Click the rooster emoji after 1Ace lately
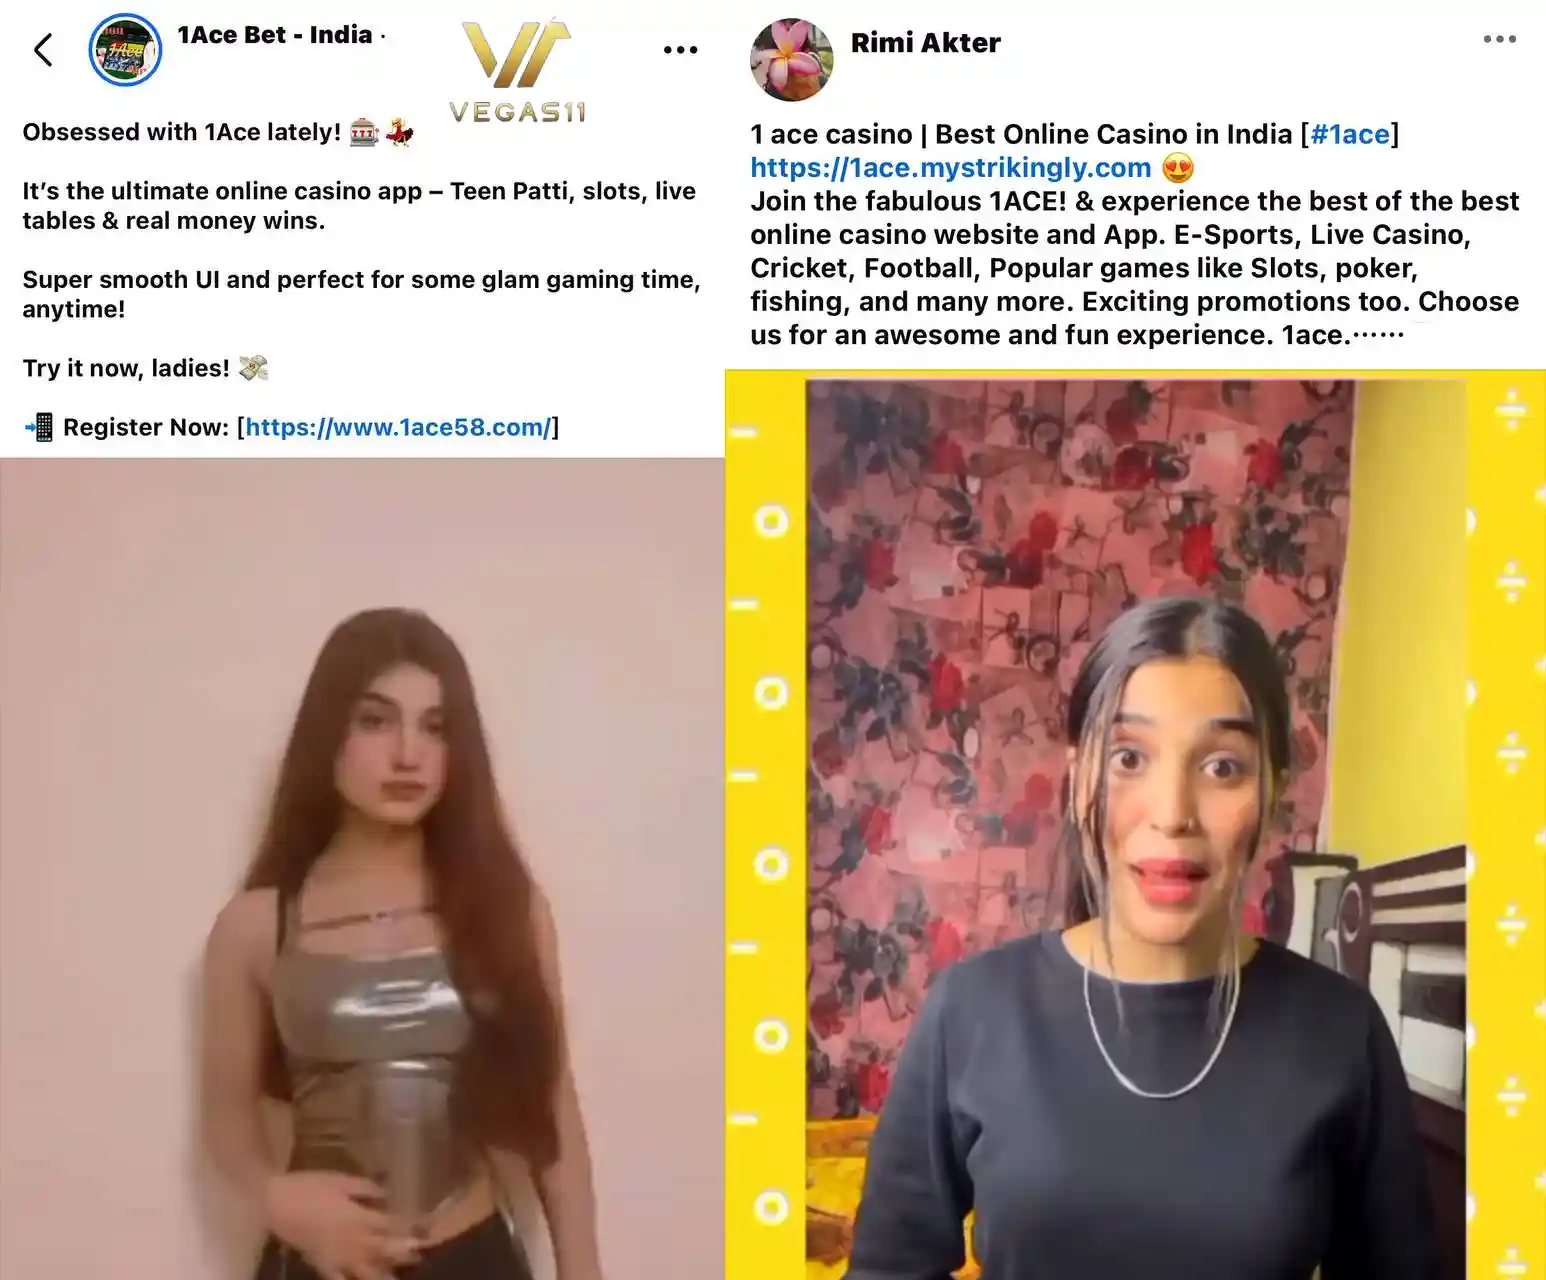 (x=400, y=132)
